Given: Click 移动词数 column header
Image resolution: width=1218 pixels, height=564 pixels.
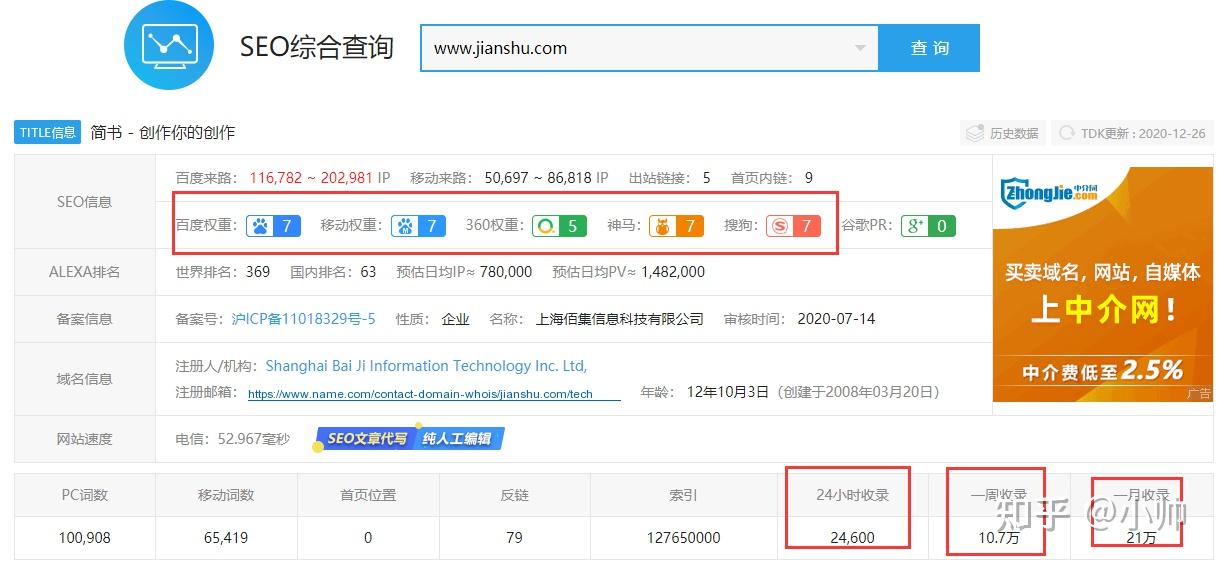Looking at the screenshot, I should coord(226,494).
